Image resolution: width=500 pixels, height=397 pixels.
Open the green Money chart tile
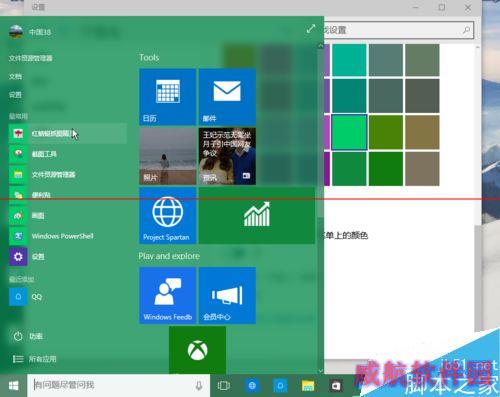coord(257,215)
